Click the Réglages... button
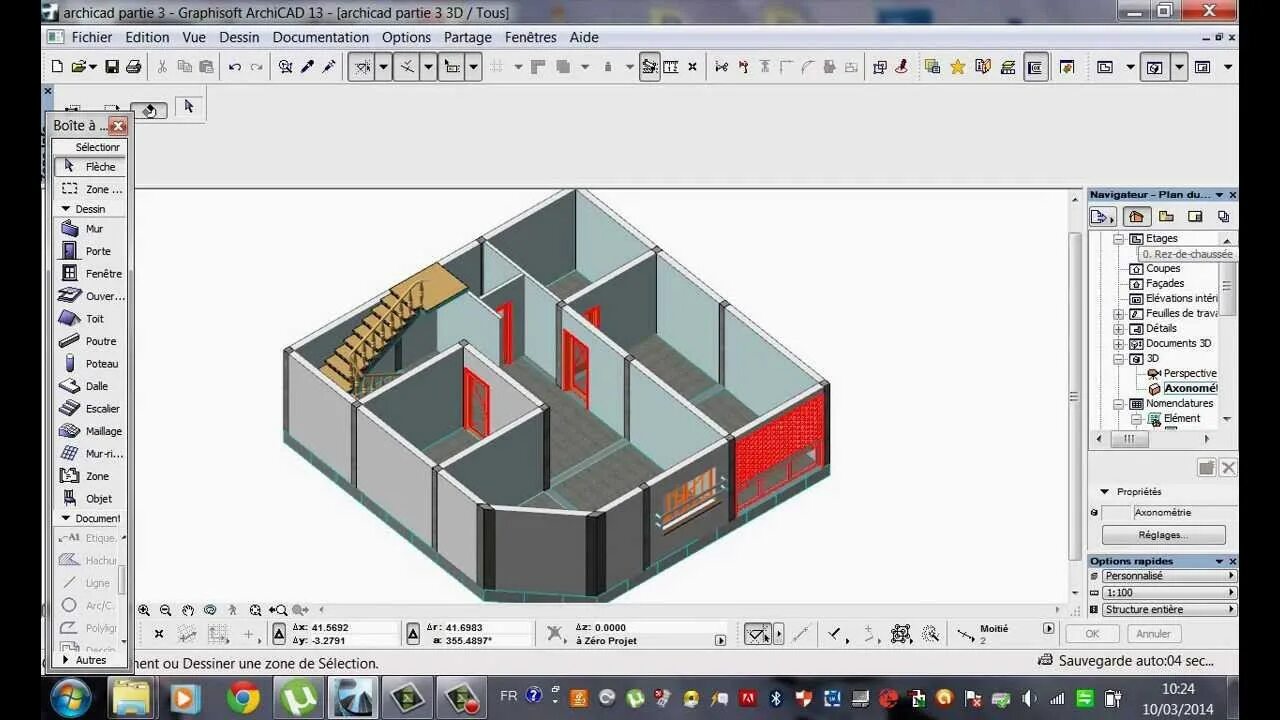The width and height of the screenshot is (1280, 720). (x=1164, y=535)
